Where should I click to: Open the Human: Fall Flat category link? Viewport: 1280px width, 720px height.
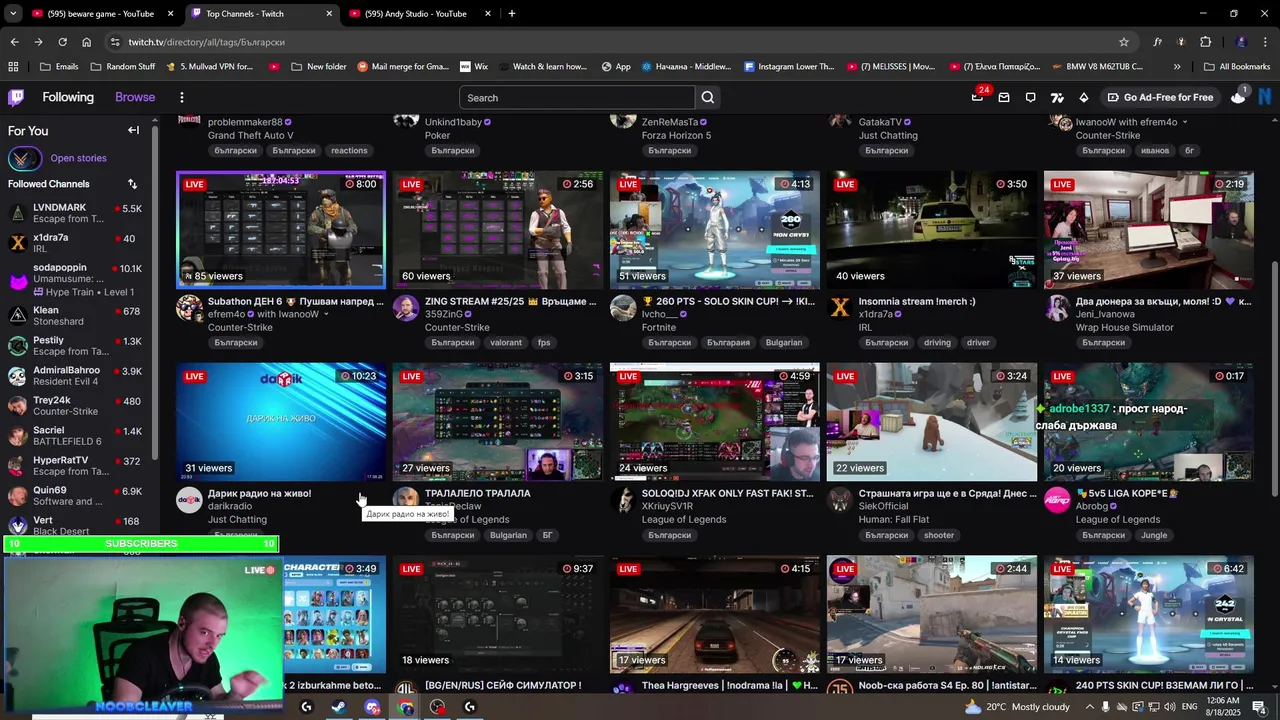click(894, 520)
